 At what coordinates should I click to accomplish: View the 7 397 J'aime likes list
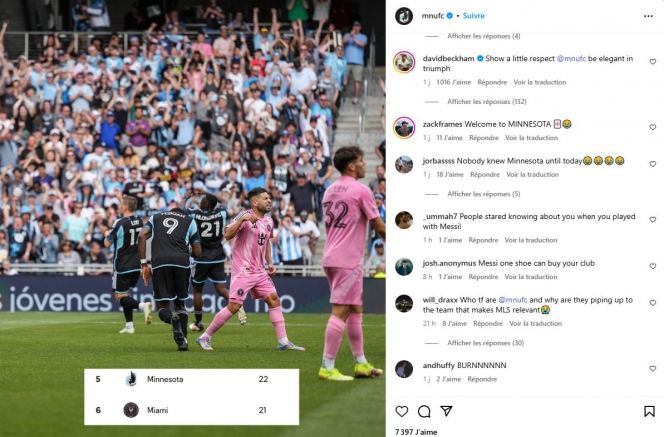click(416, 432)
